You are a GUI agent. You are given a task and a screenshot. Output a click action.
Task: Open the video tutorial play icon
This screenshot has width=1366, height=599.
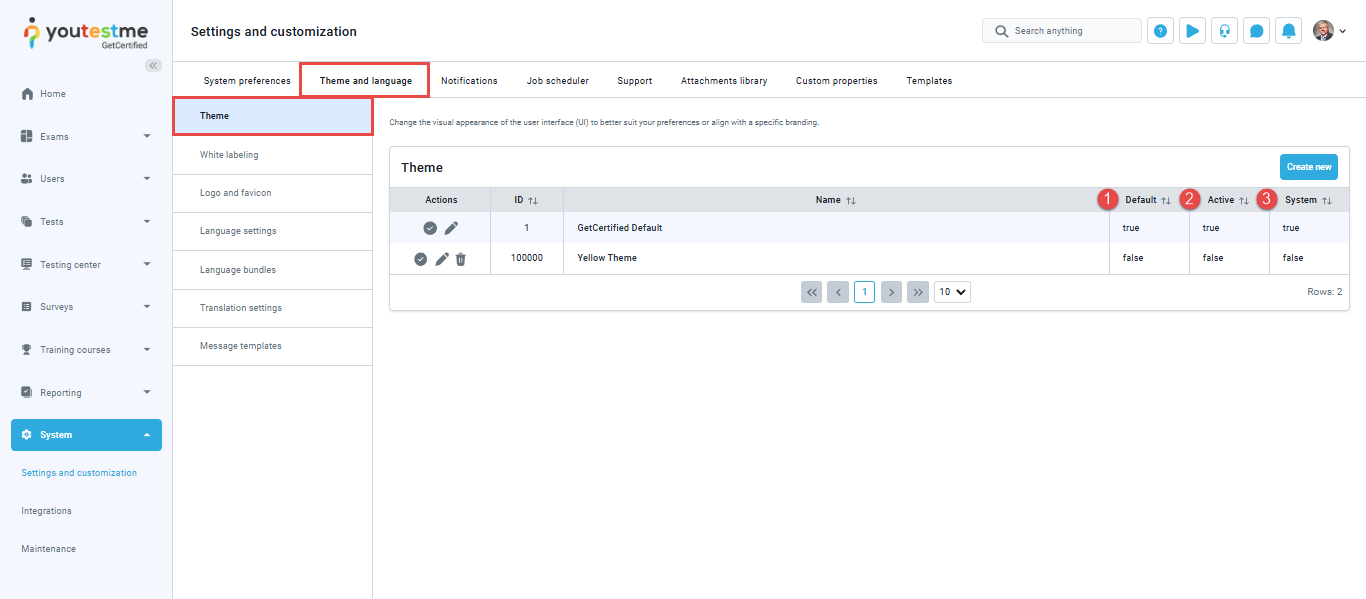click(1192, 31)
